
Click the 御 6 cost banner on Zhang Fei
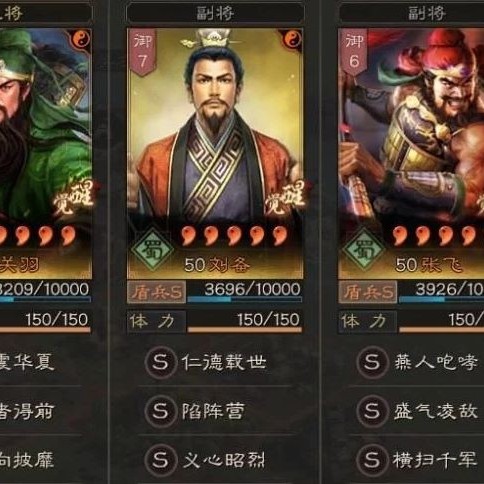coord(354,52)
